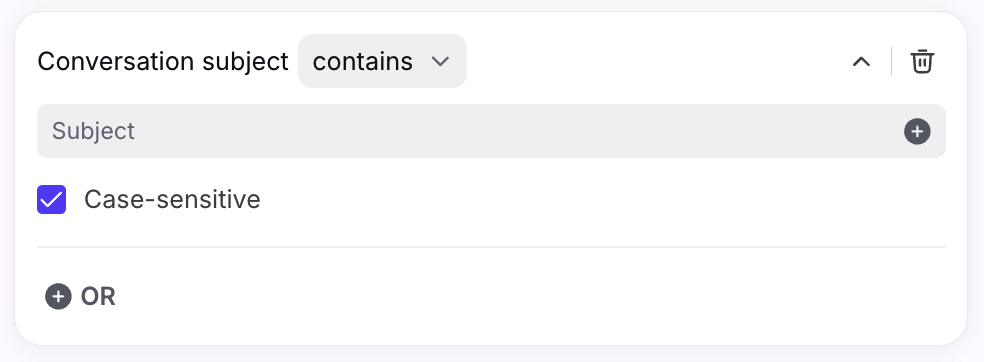
Task: Click the Subject placeholder text
Action: [x=94, y=131]
